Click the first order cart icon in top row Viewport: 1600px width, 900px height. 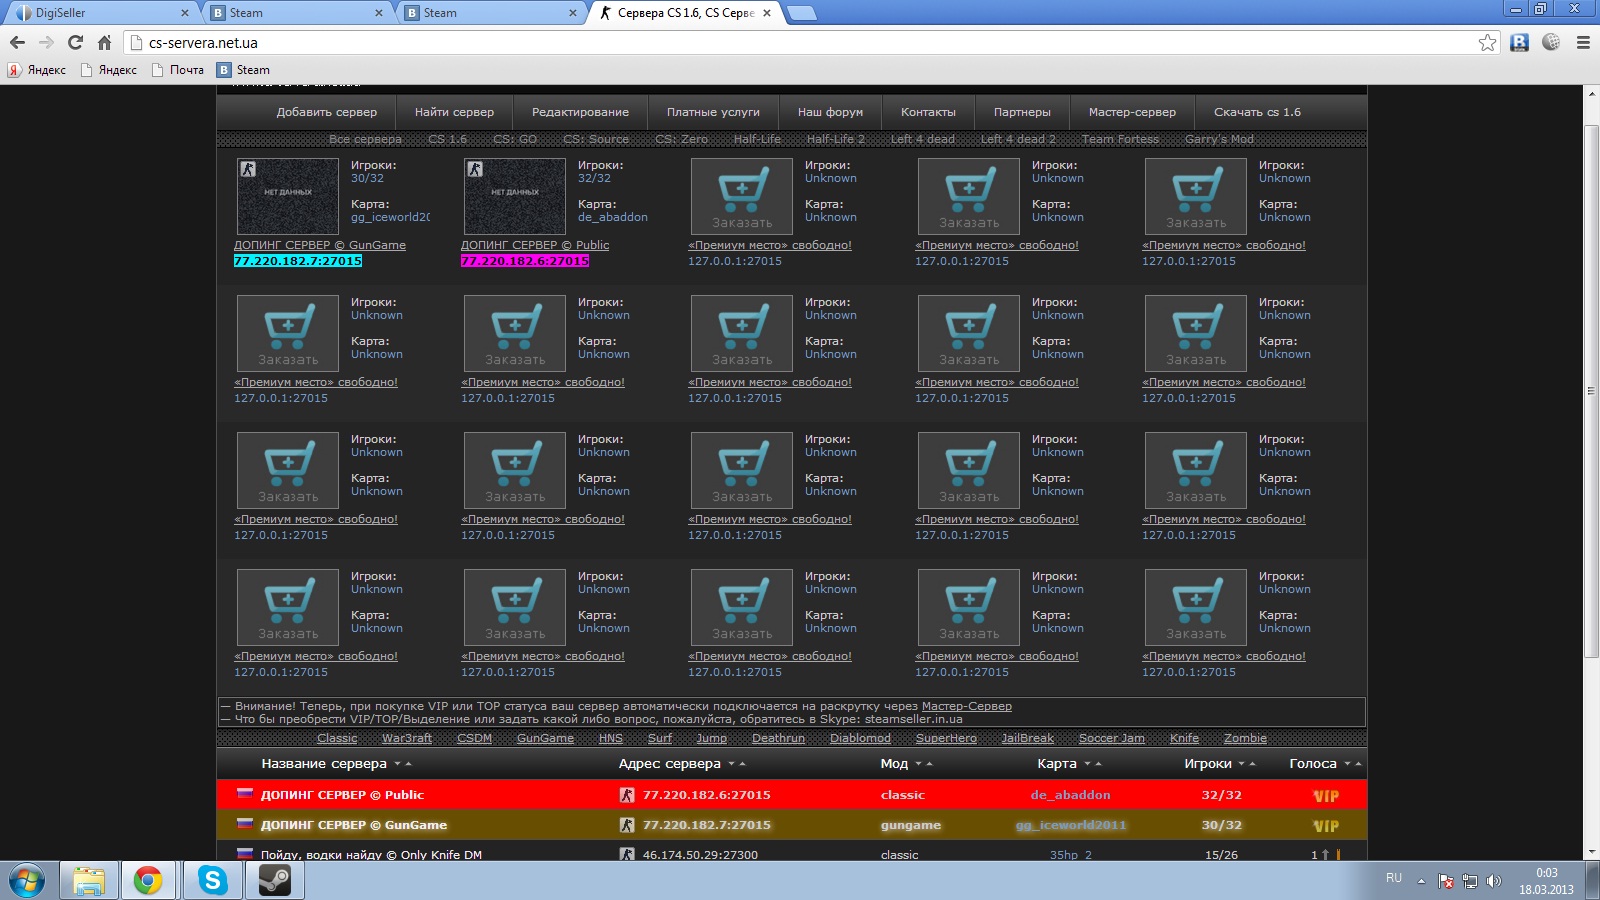(741, 195)
